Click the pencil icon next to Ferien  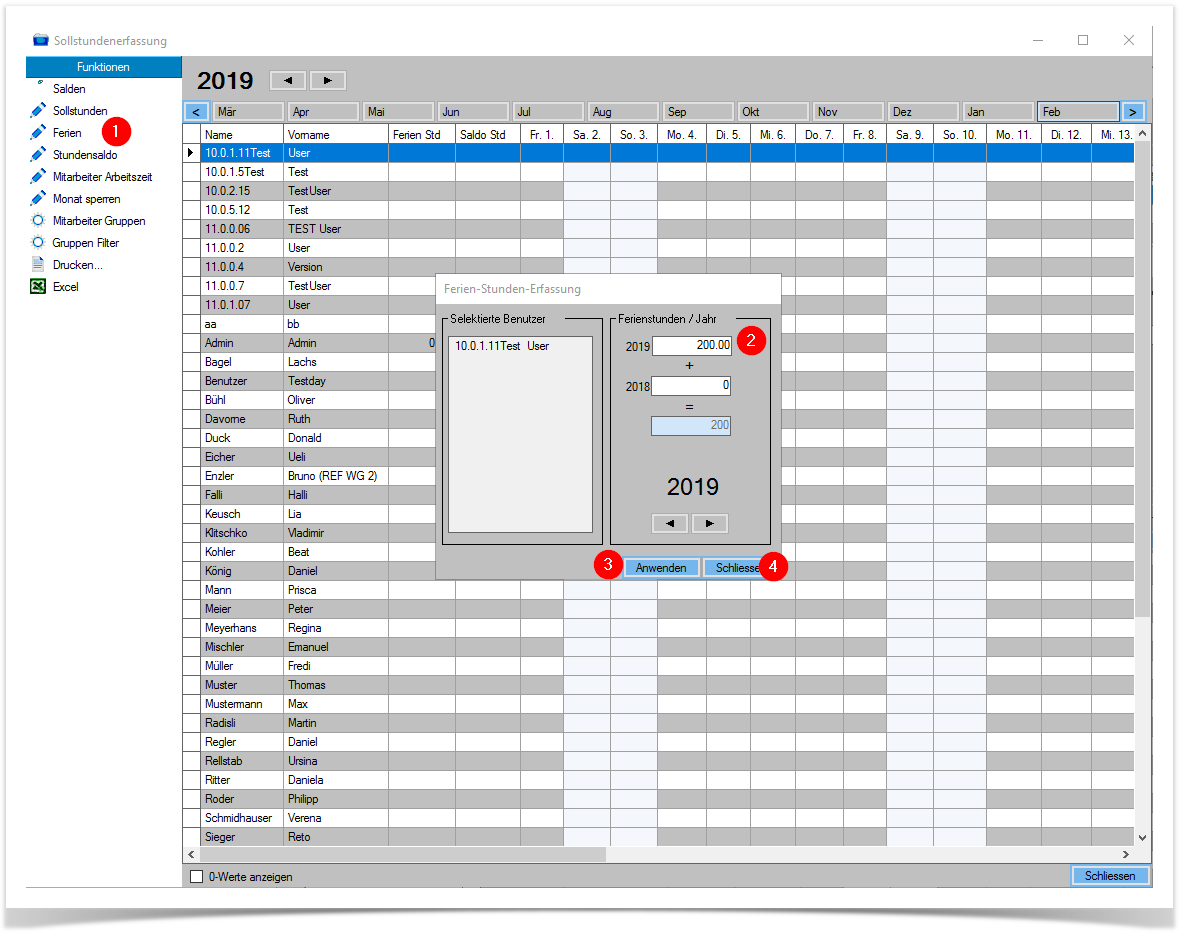tap(38, 132)
